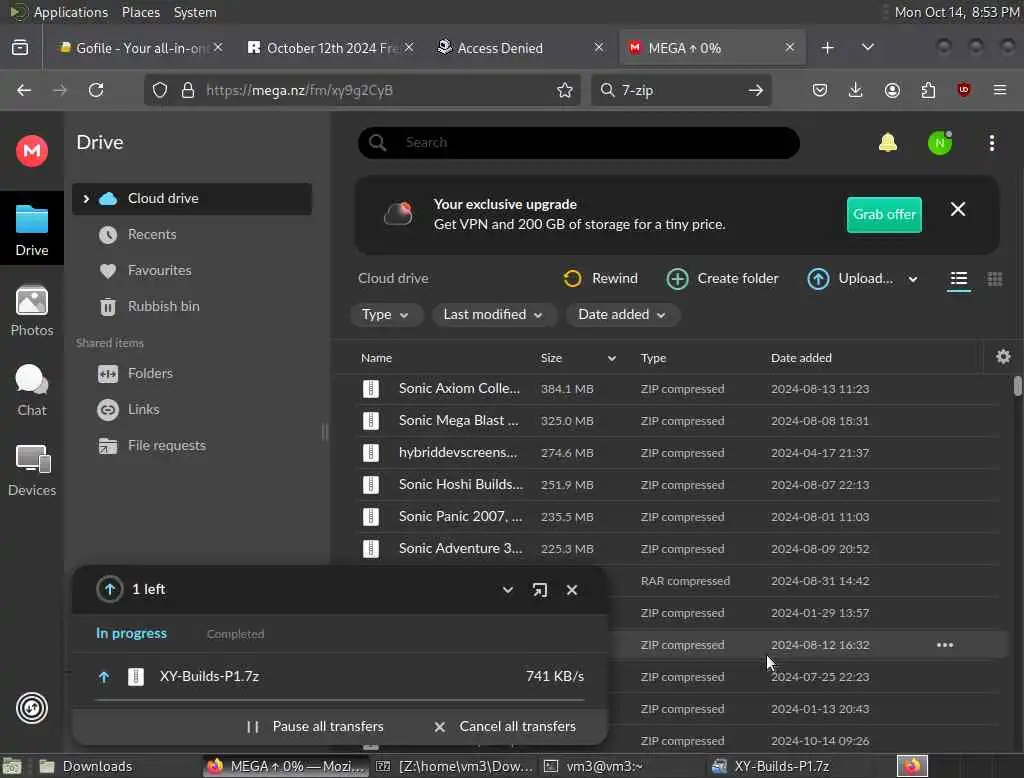Screen dimensions: 1024x778
Task: Open the list all tabs dropdown
Action: [x=867, y=48]
